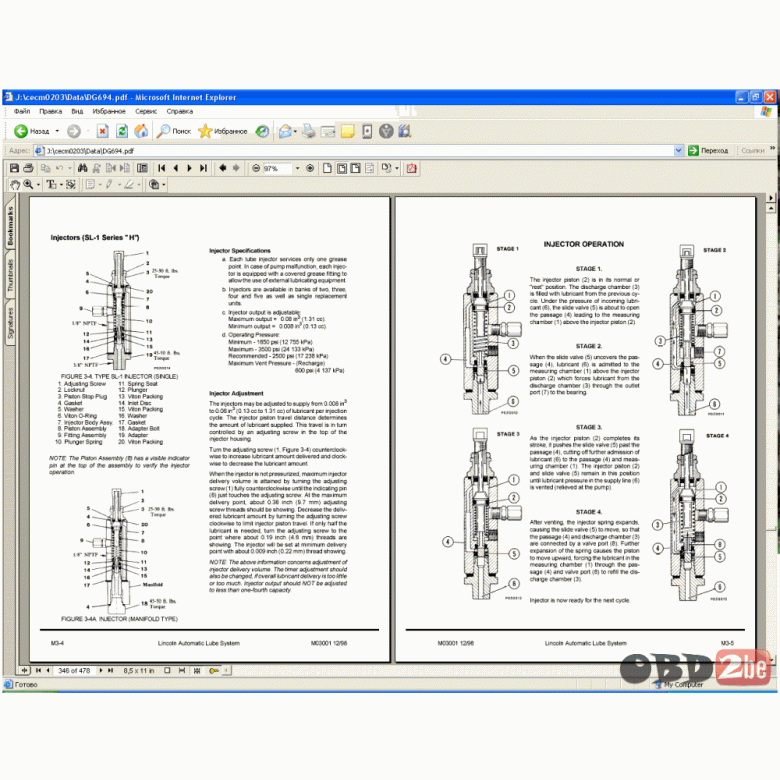Open the Сервис menu
Viewport: 780px width, 780px height.
[x=146, y=111]
